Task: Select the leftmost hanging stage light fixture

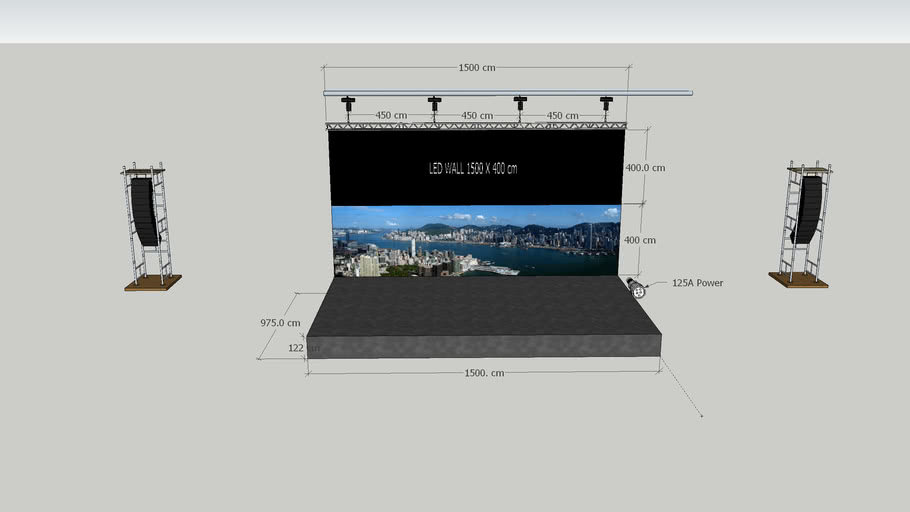Action: click(x=348, y=102)
